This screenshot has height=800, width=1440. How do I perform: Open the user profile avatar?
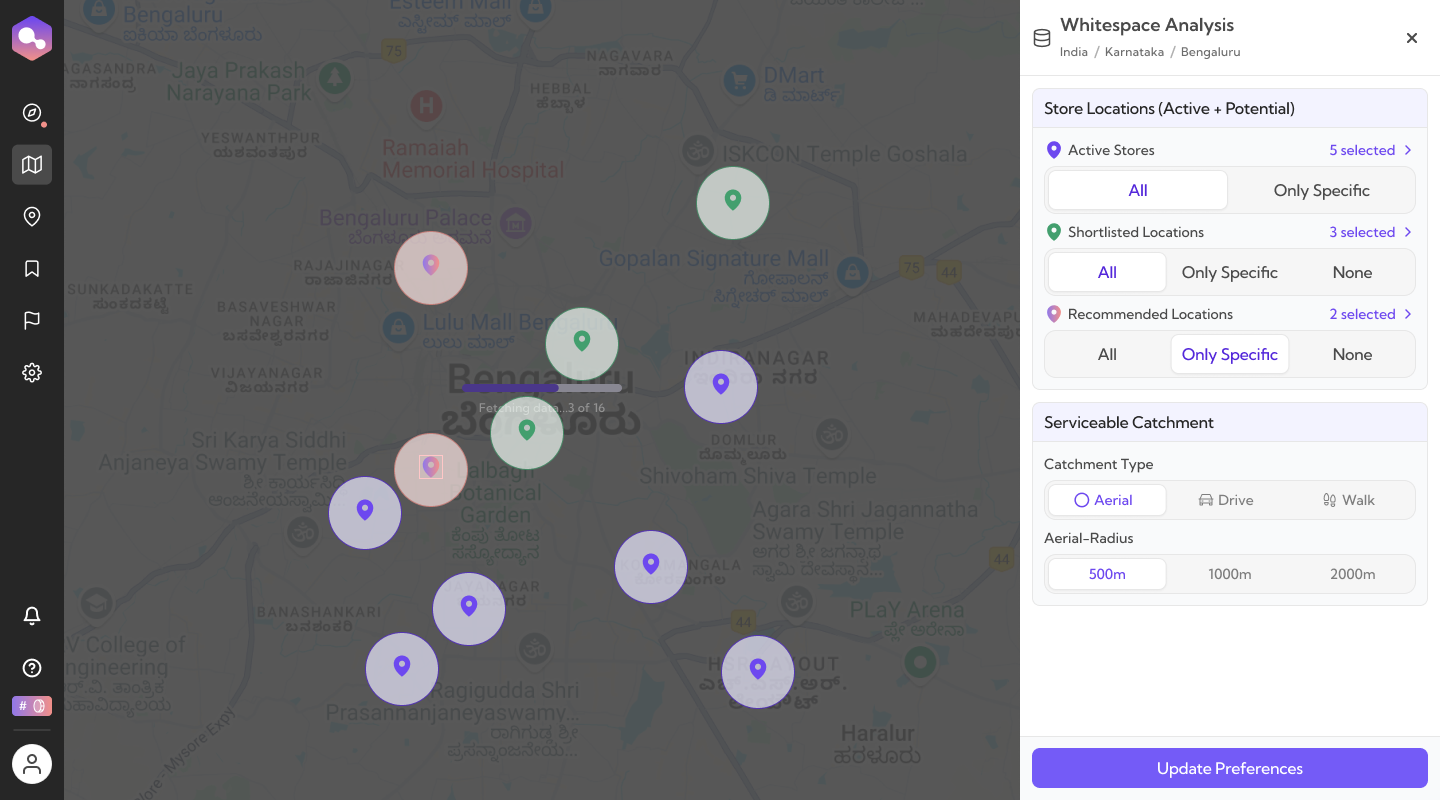pyautogui.click(x=32, y=764)
